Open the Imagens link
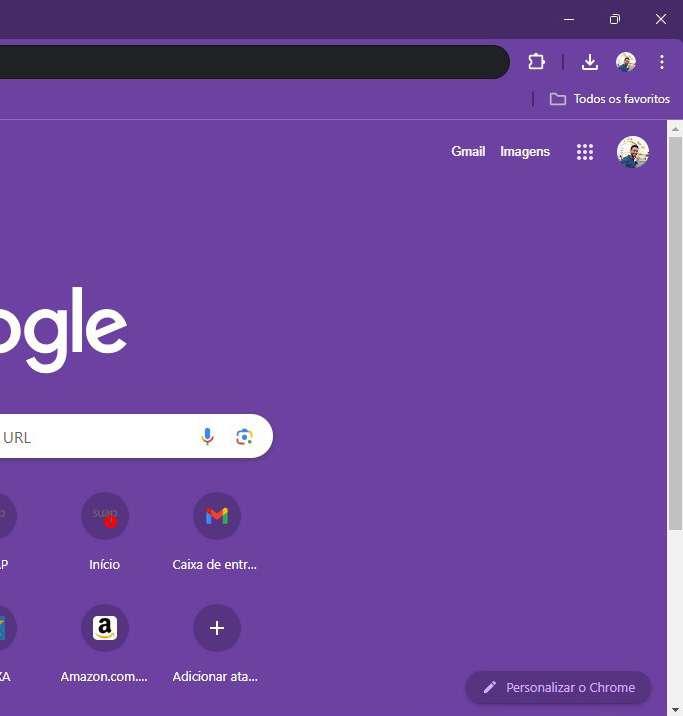The width and height of the screenshot is (683, 716). pos(525,151)
